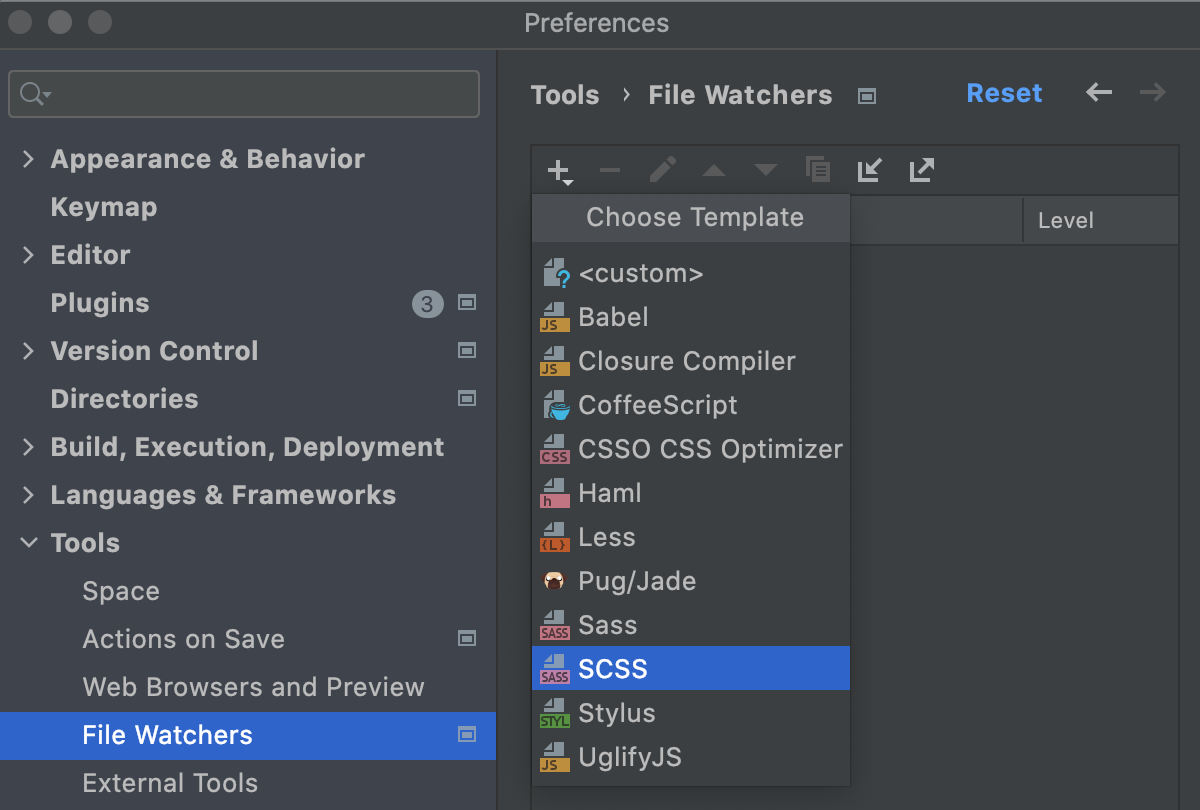Export watchers with the export icon
This screenshot has width=1200, height=810.
tap(921, 170)
